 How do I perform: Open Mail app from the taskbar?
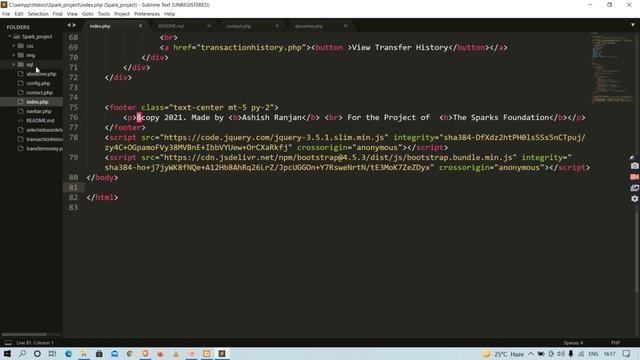click(114, 353)
